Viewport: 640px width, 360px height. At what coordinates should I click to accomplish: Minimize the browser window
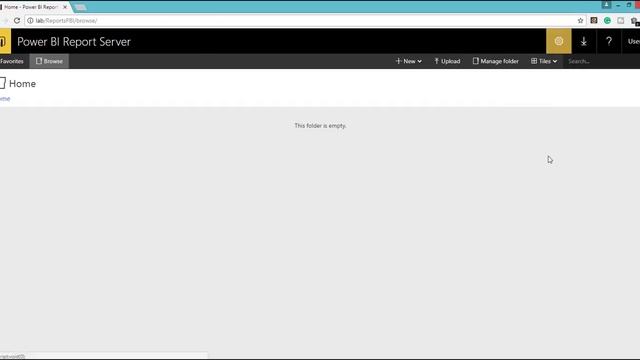618,5
